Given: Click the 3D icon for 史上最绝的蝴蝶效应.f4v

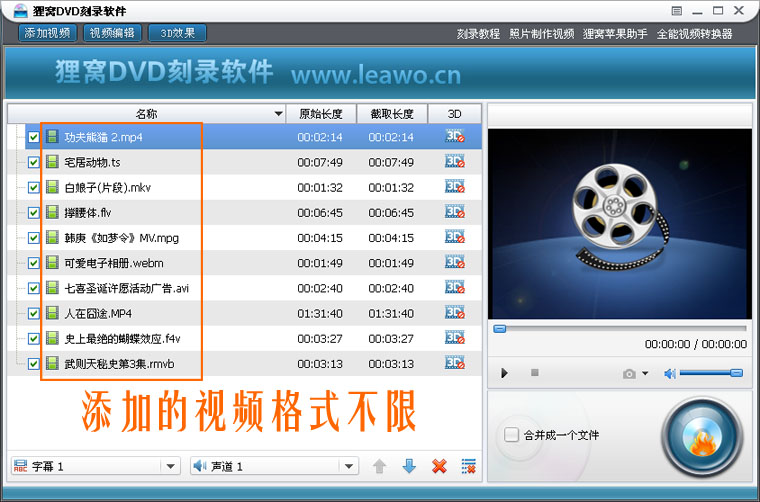Looking at the screenshot, I should coord(455,338).
